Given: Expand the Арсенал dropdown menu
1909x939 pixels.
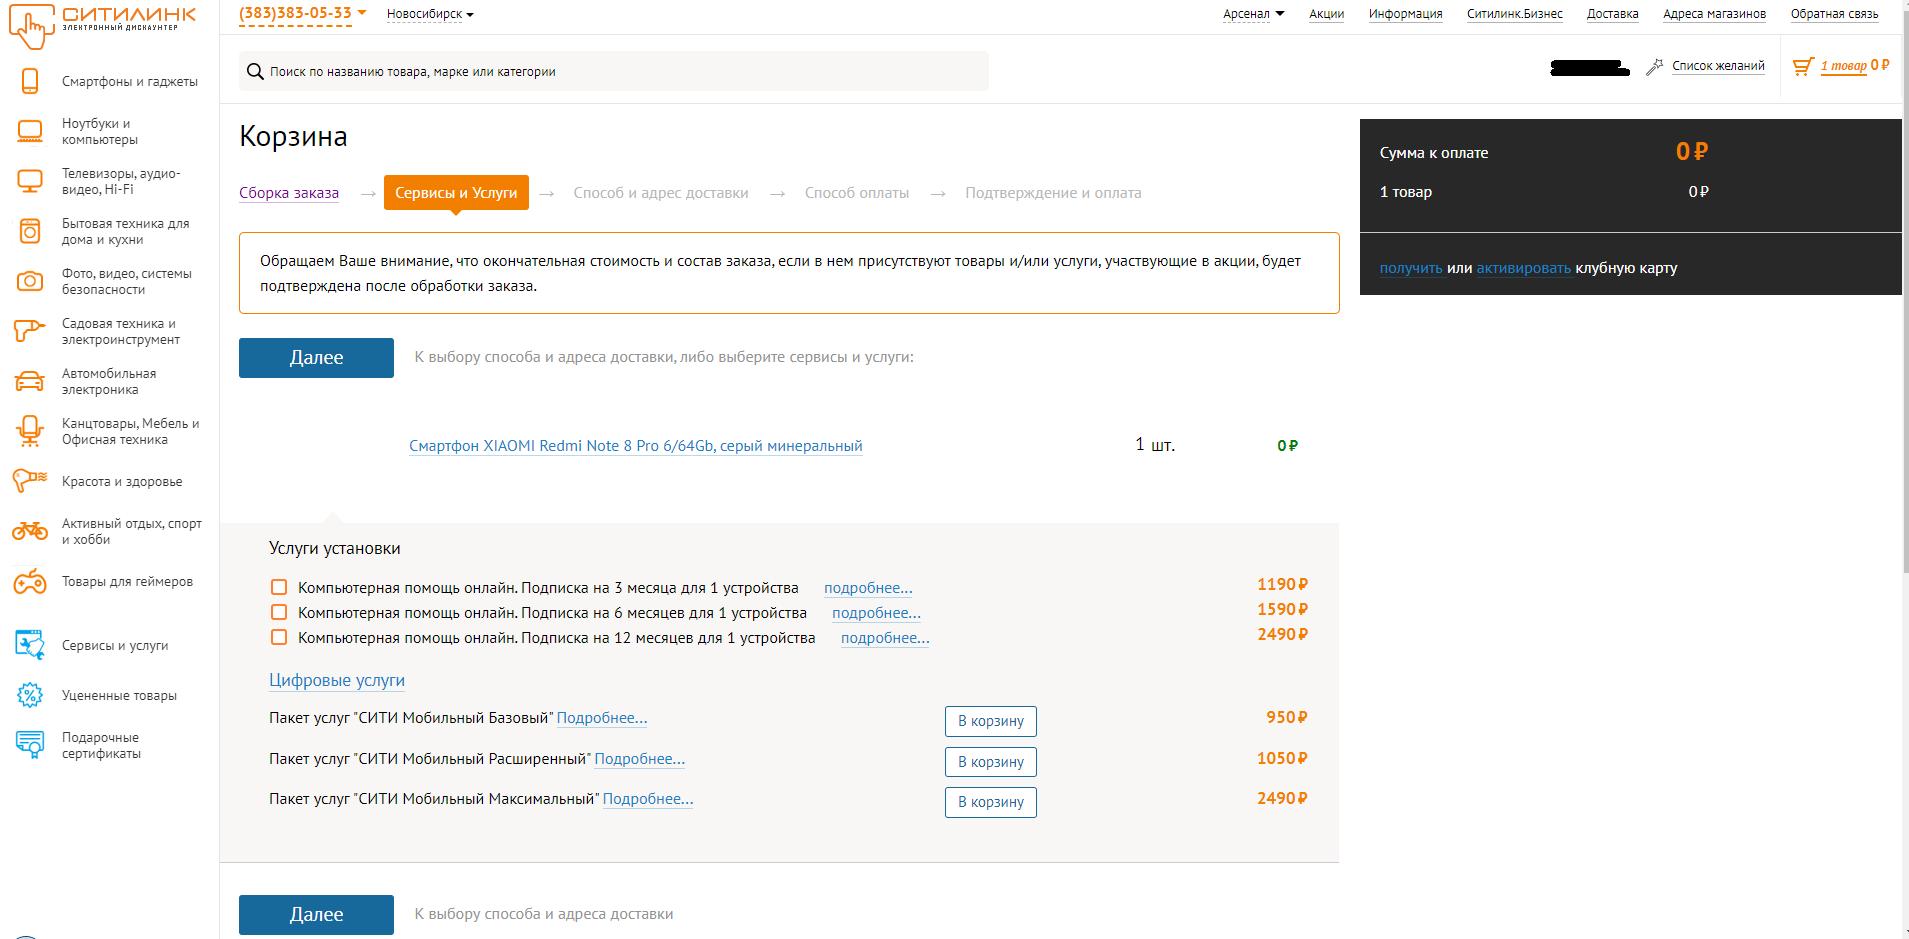Looking at the screenshot, I should coord(1253,14).
